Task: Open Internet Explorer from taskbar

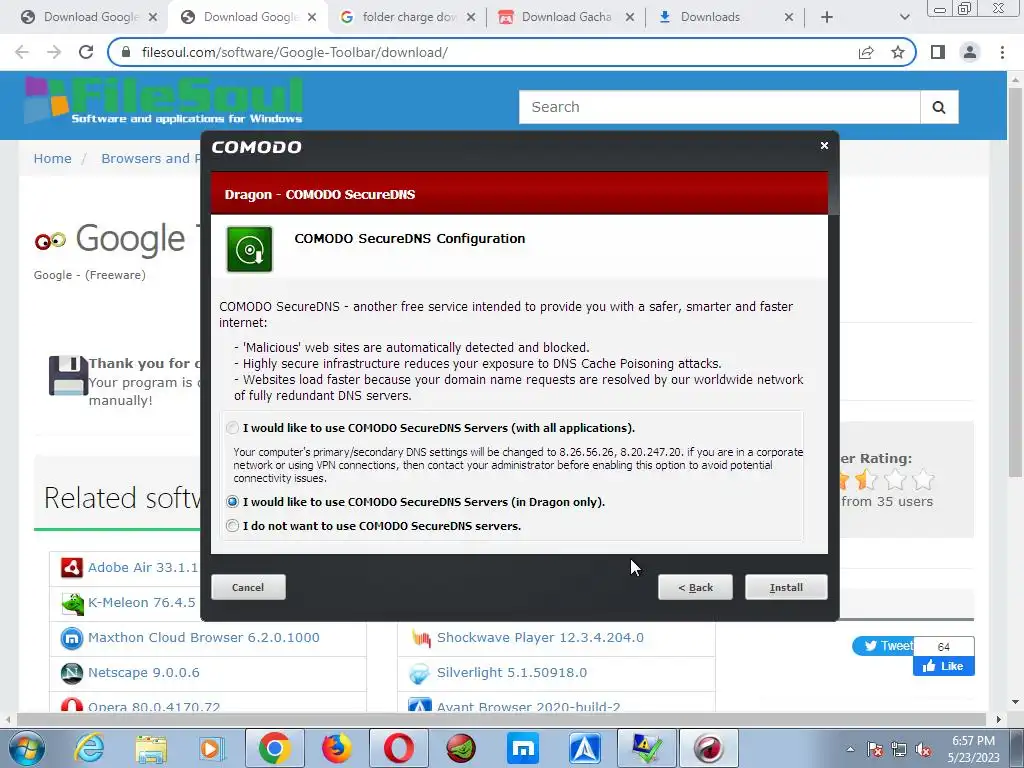Action: pyautogui.click(x=88, y=749)
